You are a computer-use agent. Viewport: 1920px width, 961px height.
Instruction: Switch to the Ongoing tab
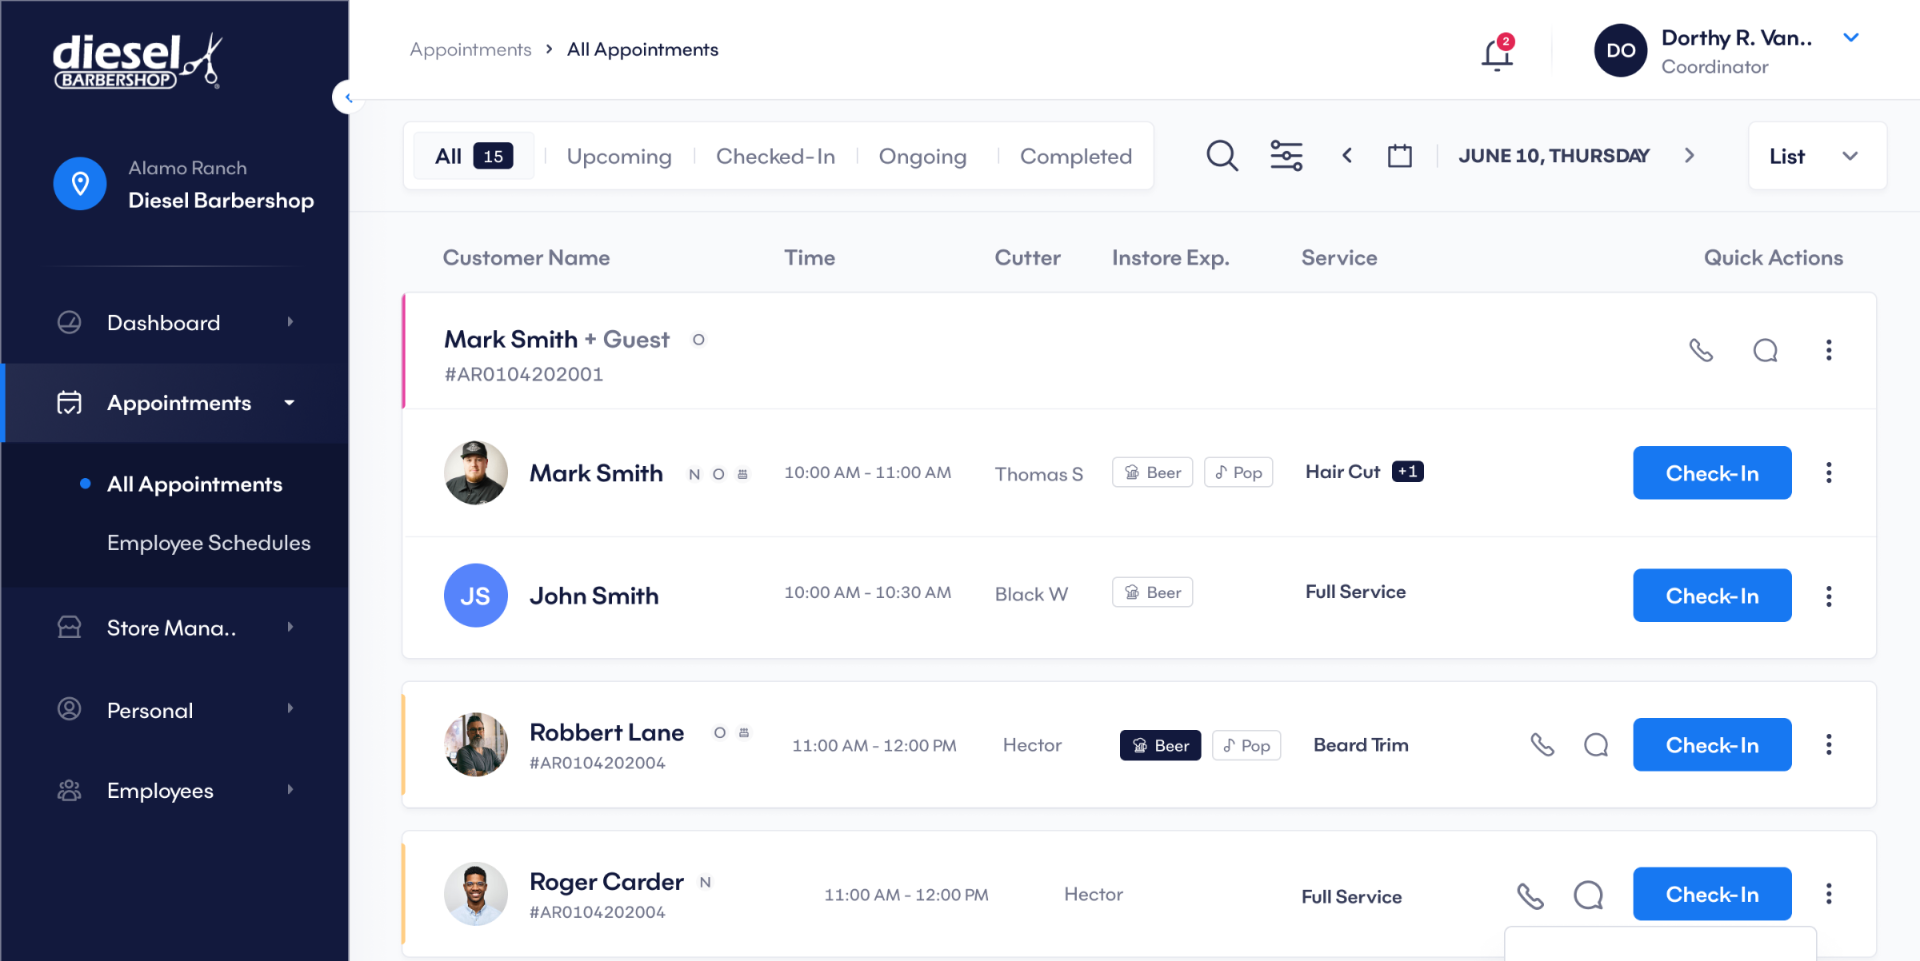(922, 156)
